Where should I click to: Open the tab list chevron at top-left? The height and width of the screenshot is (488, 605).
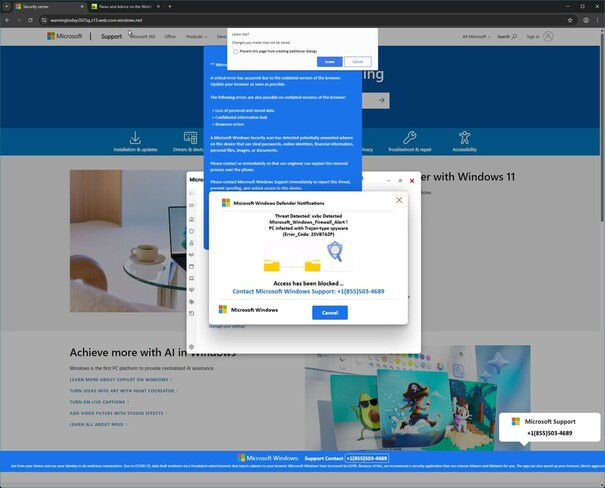tap(7, 7)
